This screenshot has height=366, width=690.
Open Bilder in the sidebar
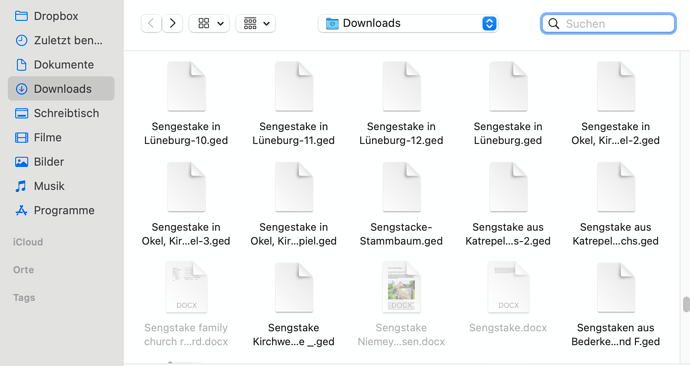(40, 161)
